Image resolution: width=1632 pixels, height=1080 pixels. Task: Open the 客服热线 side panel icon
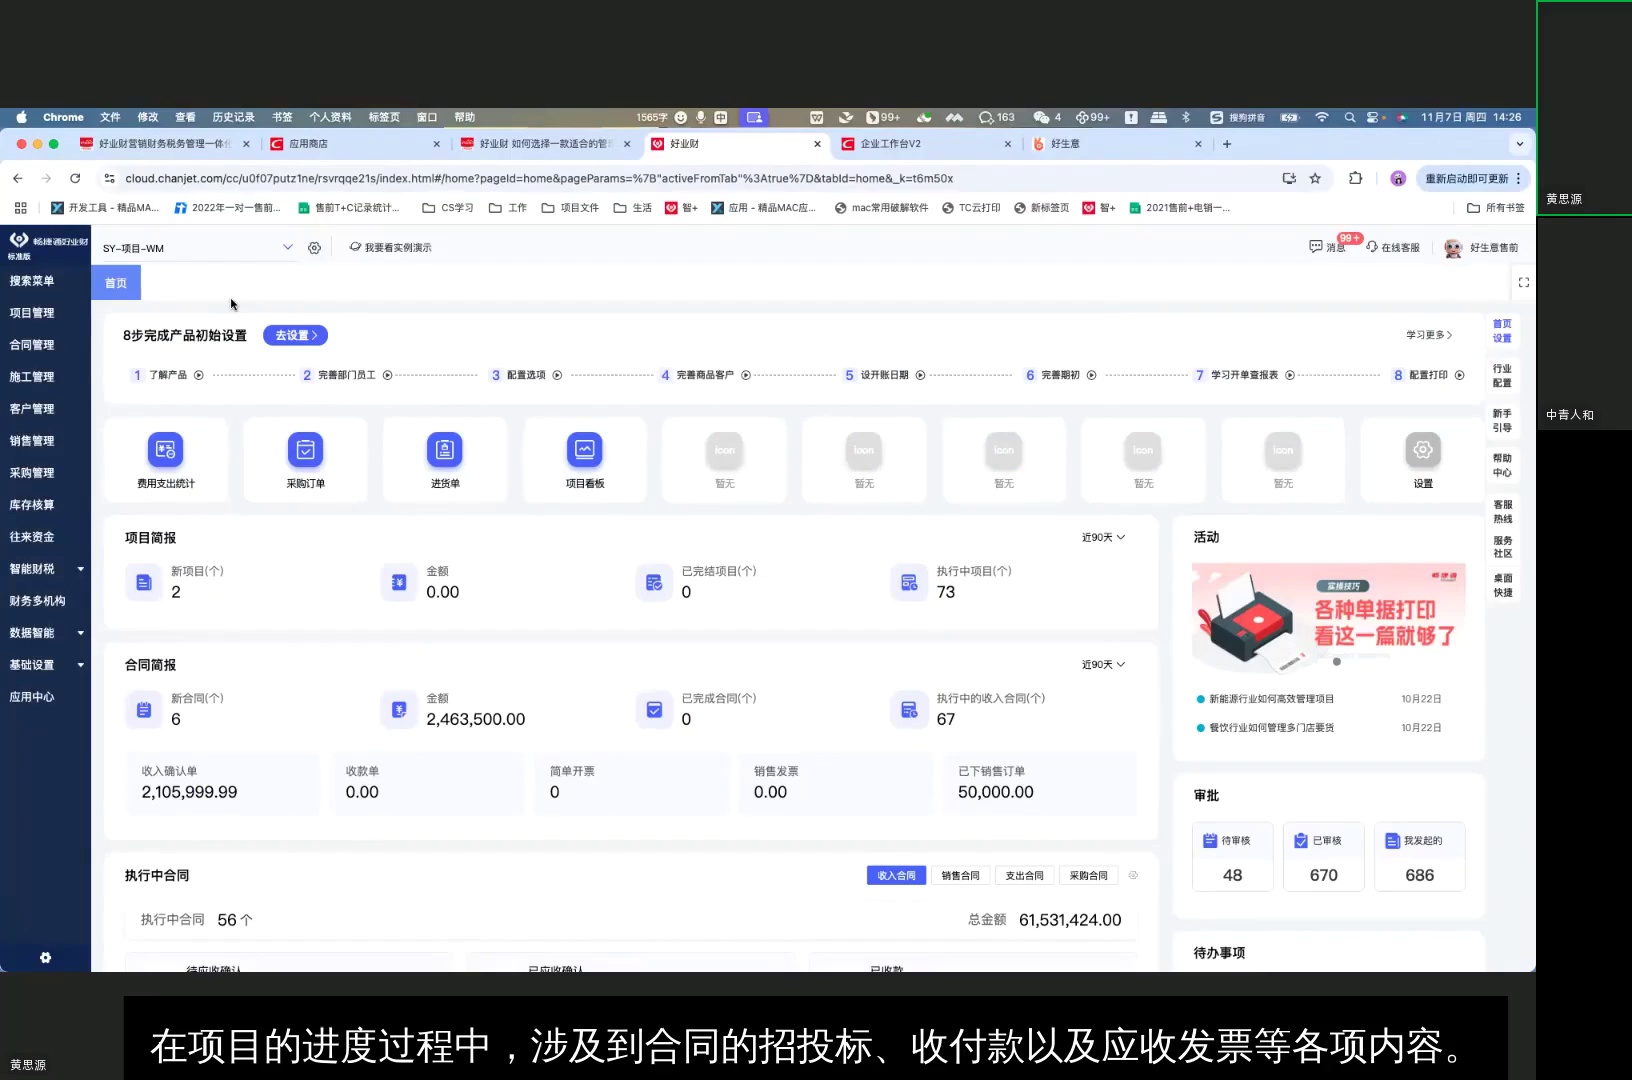pyautogui.click(x=1502, y=512)
